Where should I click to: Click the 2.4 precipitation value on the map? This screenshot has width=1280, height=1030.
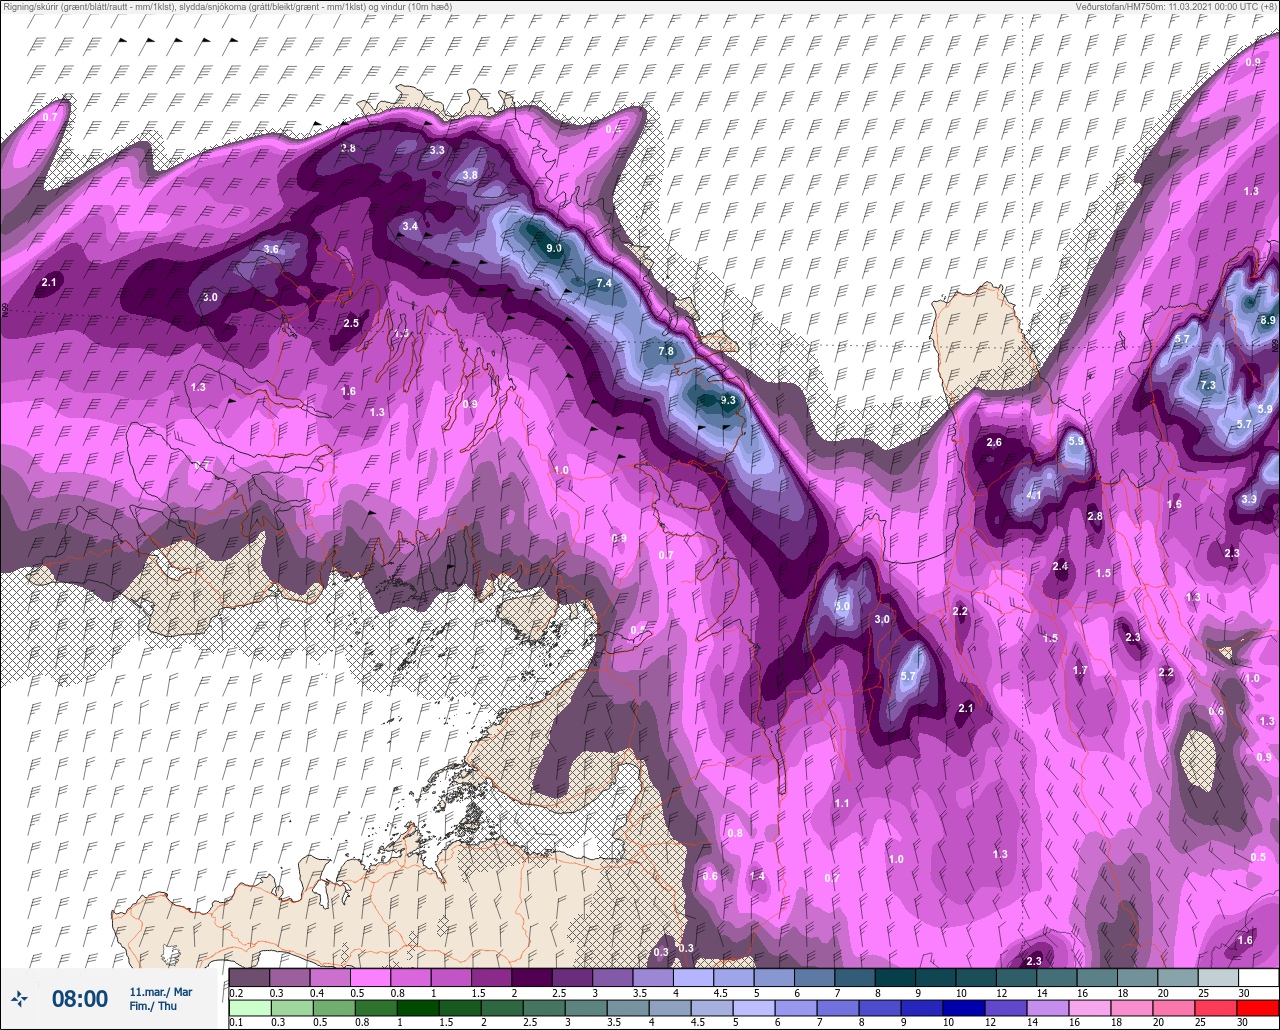tap(1061, 567)
